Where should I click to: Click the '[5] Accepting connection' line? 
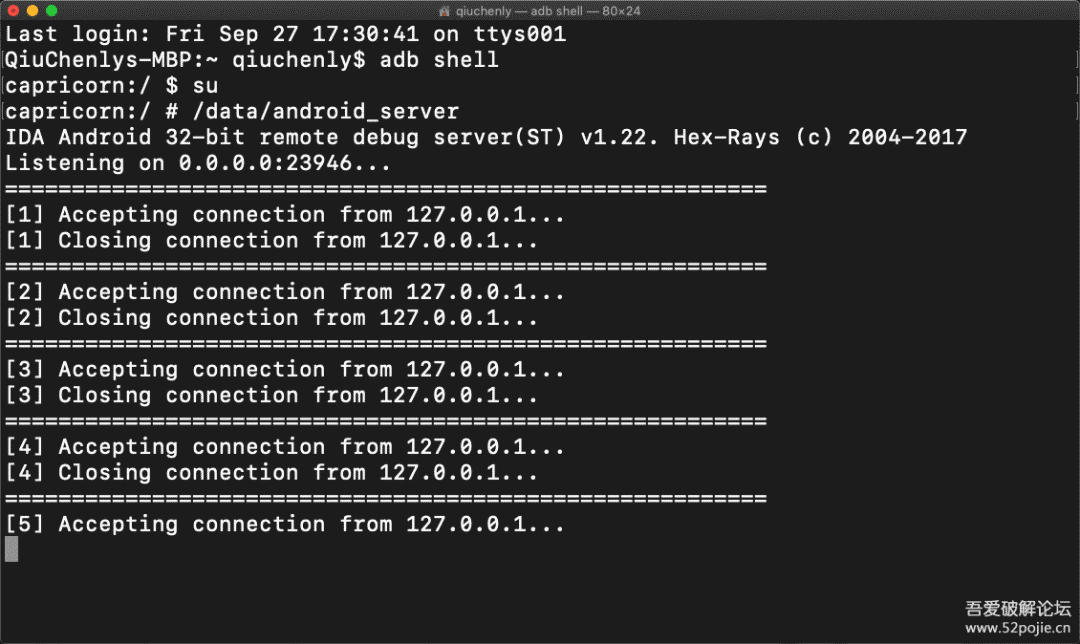[285, 524]
